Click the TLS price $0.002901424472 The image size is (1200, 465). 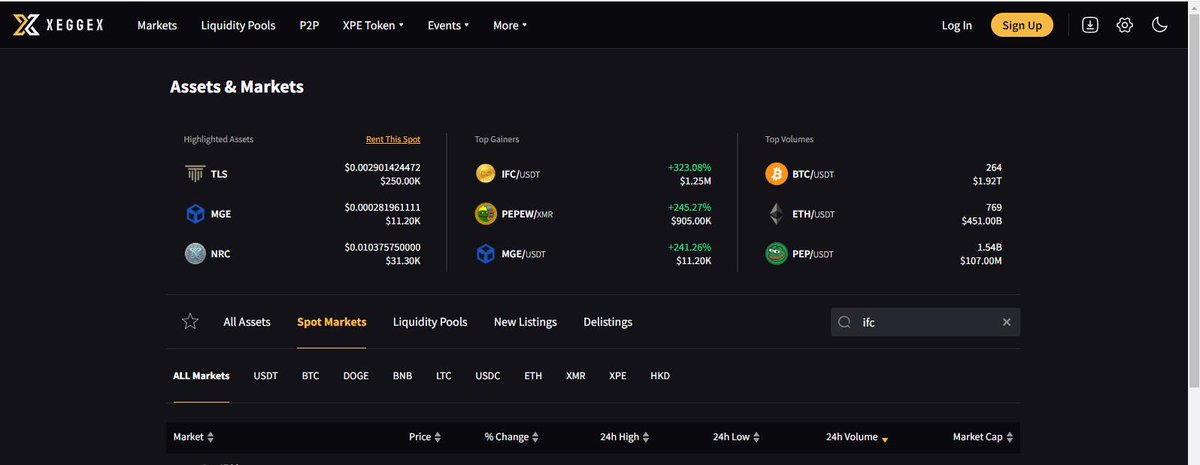(x=383, y=167)
